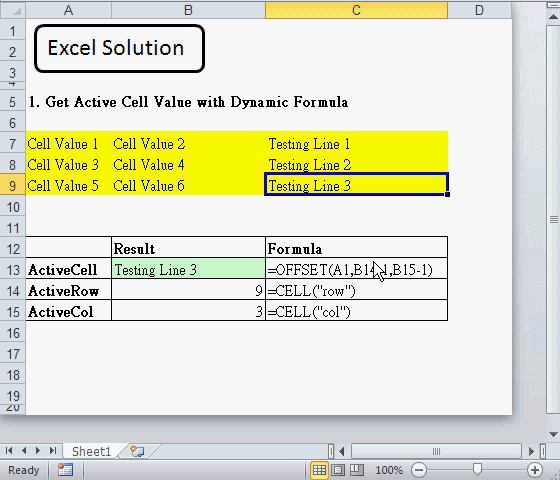Screen dimensions: 560x480
Task: Click the sheet tab bar split handle
Action: click(331, 451)
